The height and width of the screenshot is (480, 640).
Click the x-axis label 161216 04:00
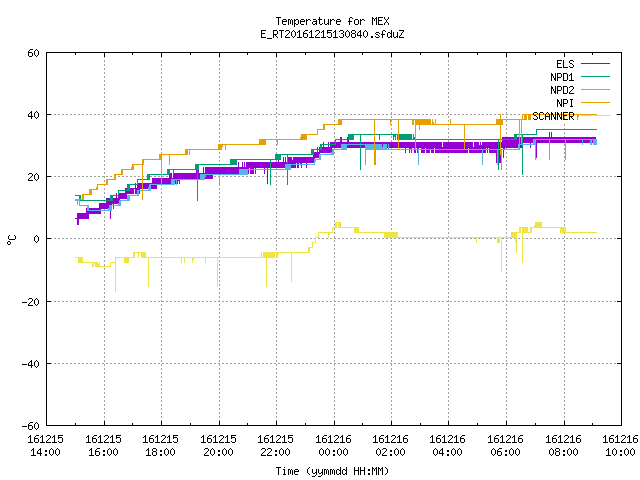[448, 446]
